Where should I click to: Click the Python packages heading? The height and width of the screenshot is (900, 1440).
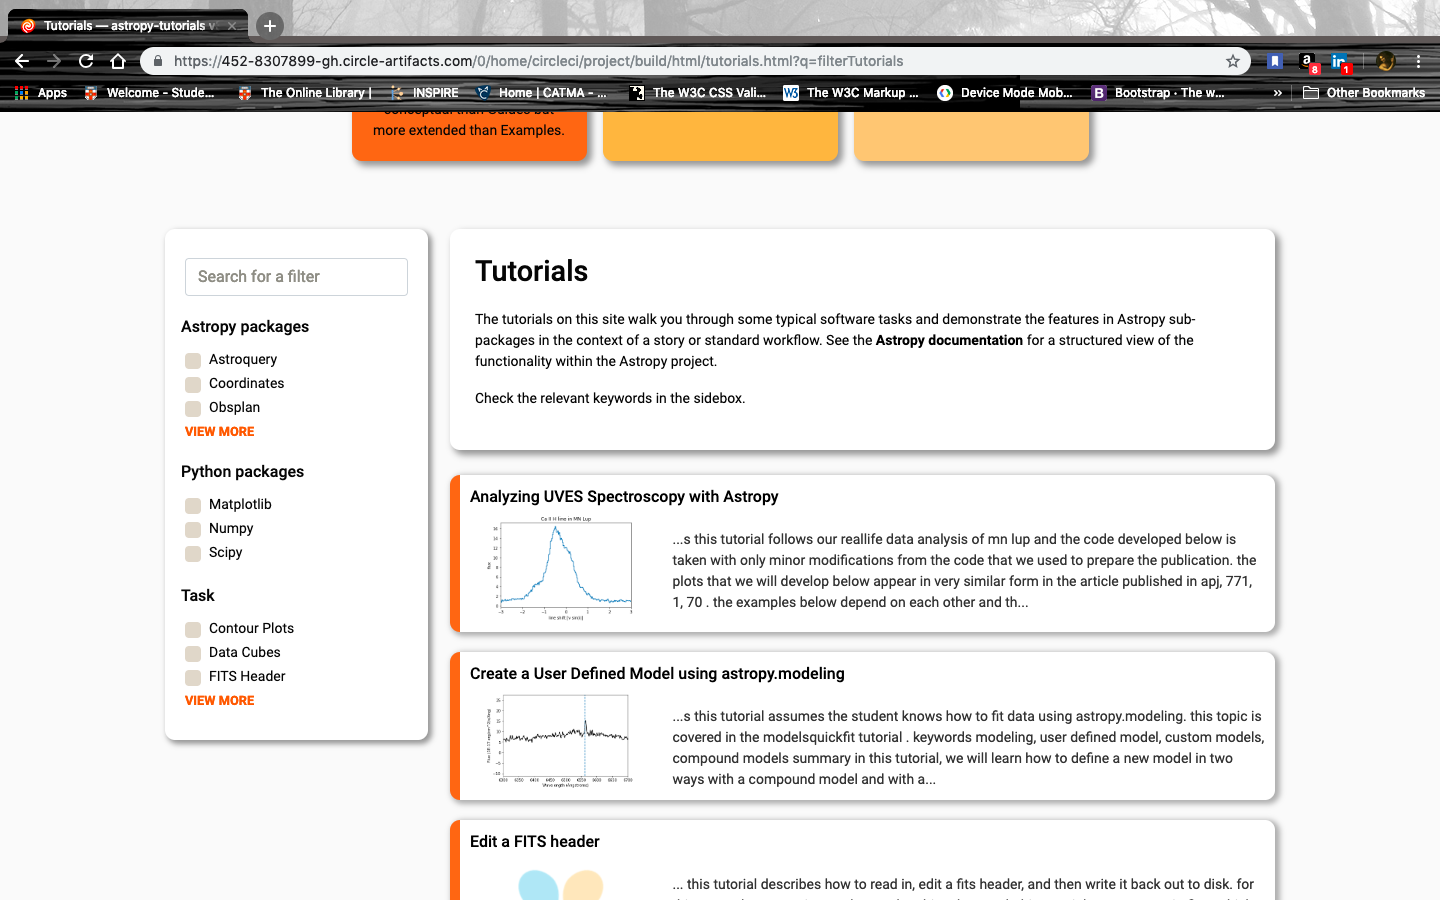(242, 472)
